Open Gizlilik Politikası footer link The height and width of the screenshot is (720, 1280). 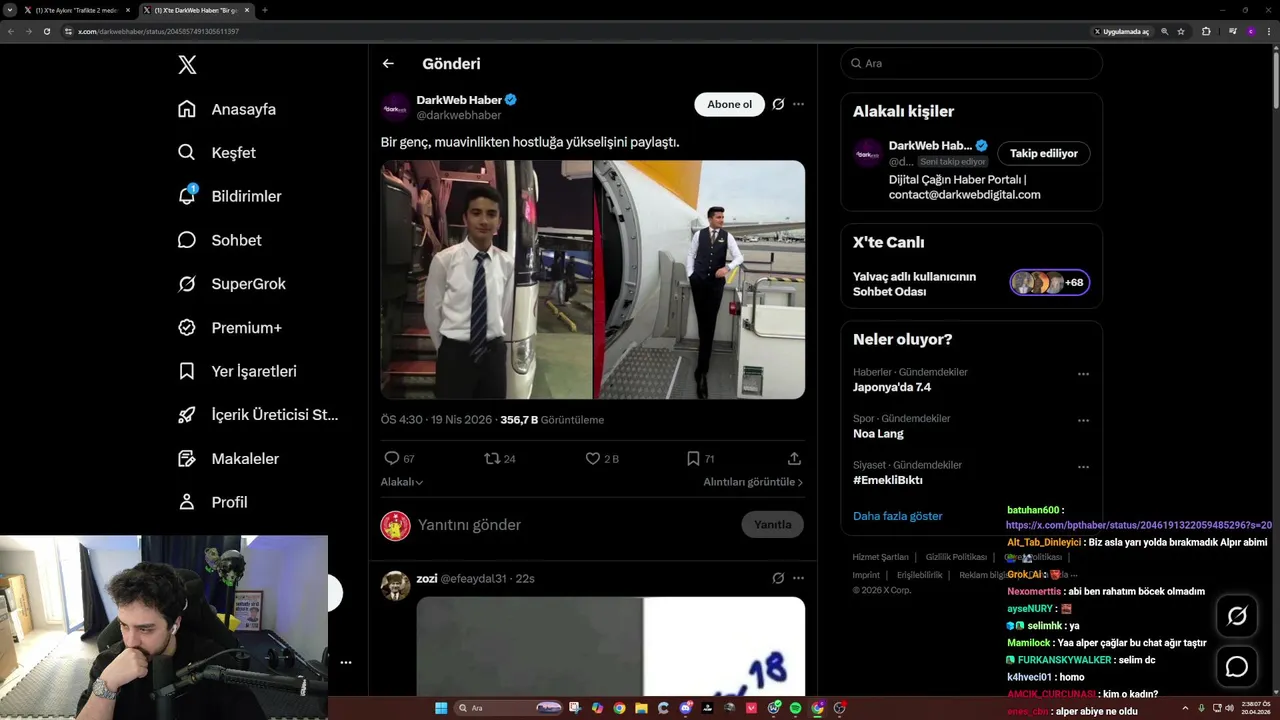tap(956, 557)
